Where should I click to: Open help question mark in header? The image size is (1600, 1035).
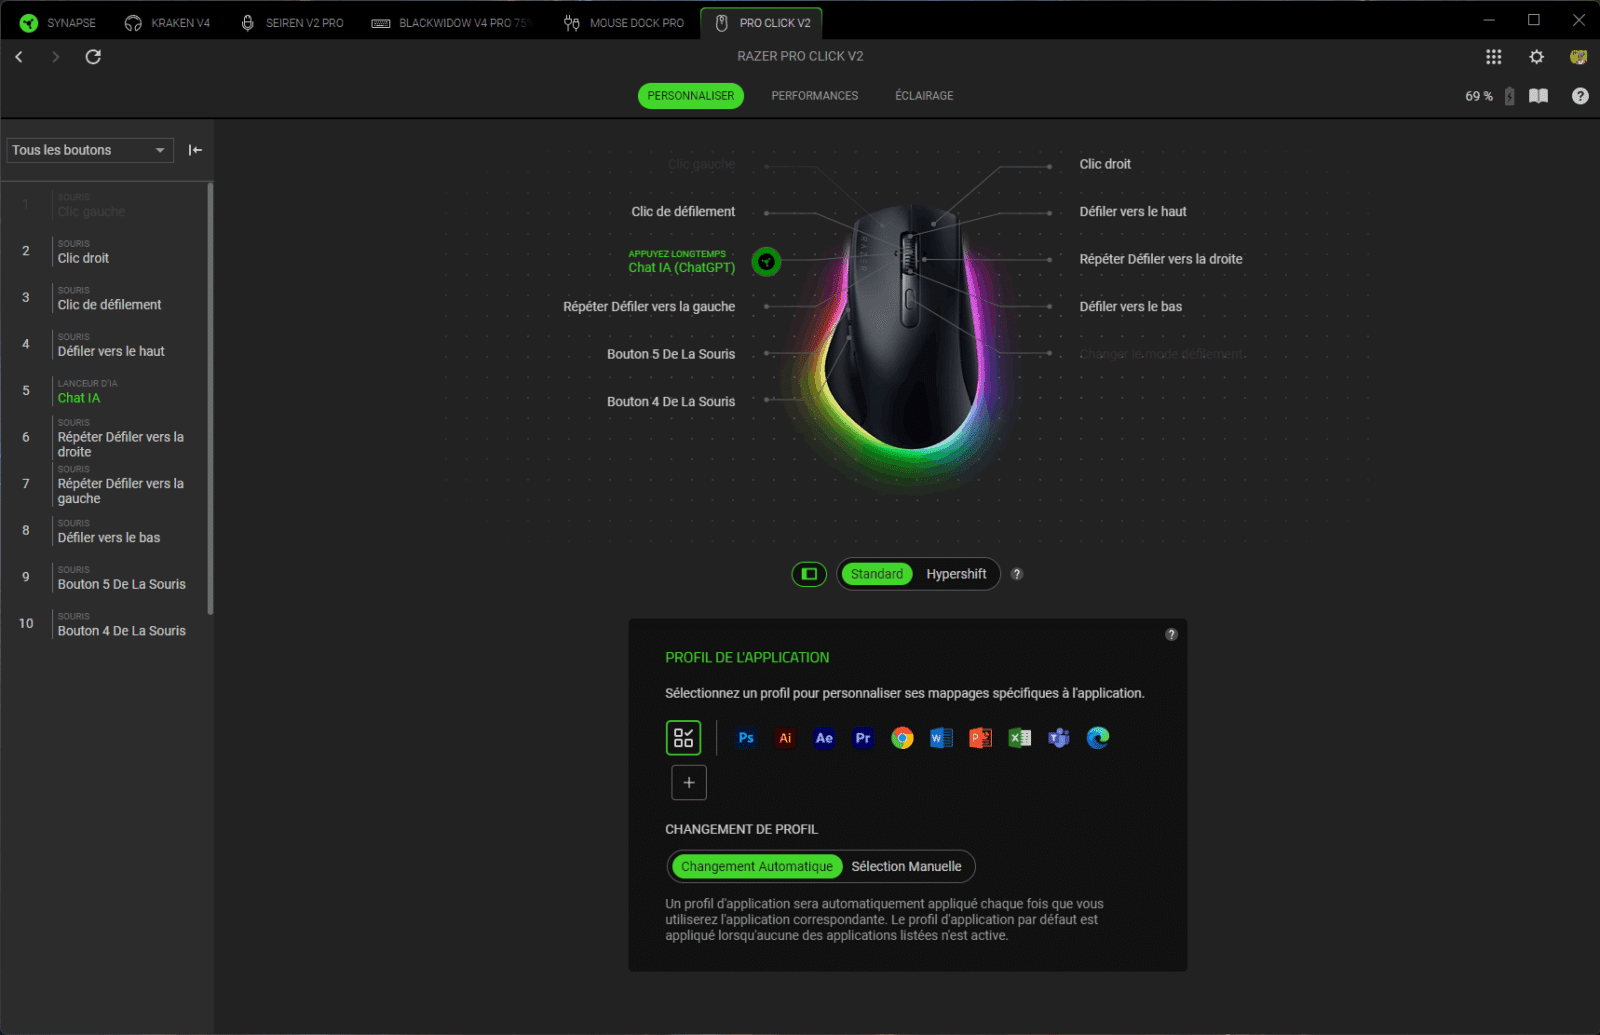coord(1580,96)
